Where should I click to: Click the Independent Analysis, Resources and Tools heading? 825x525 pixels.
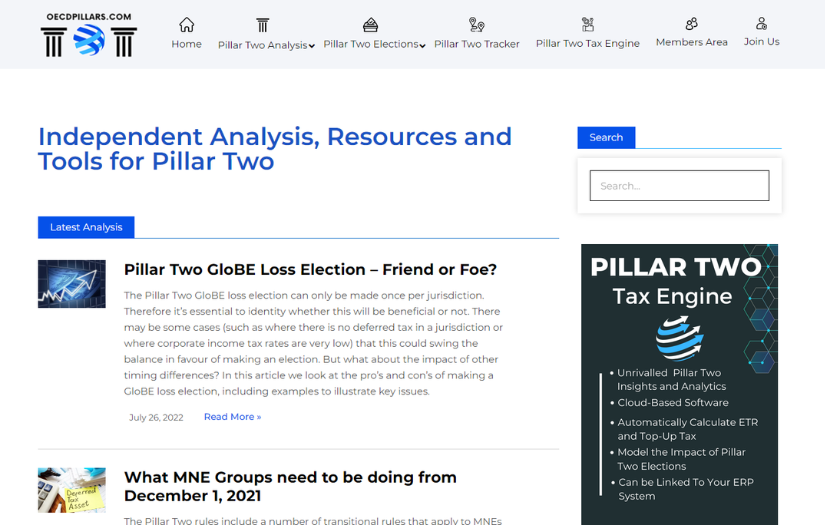point(275,149)
